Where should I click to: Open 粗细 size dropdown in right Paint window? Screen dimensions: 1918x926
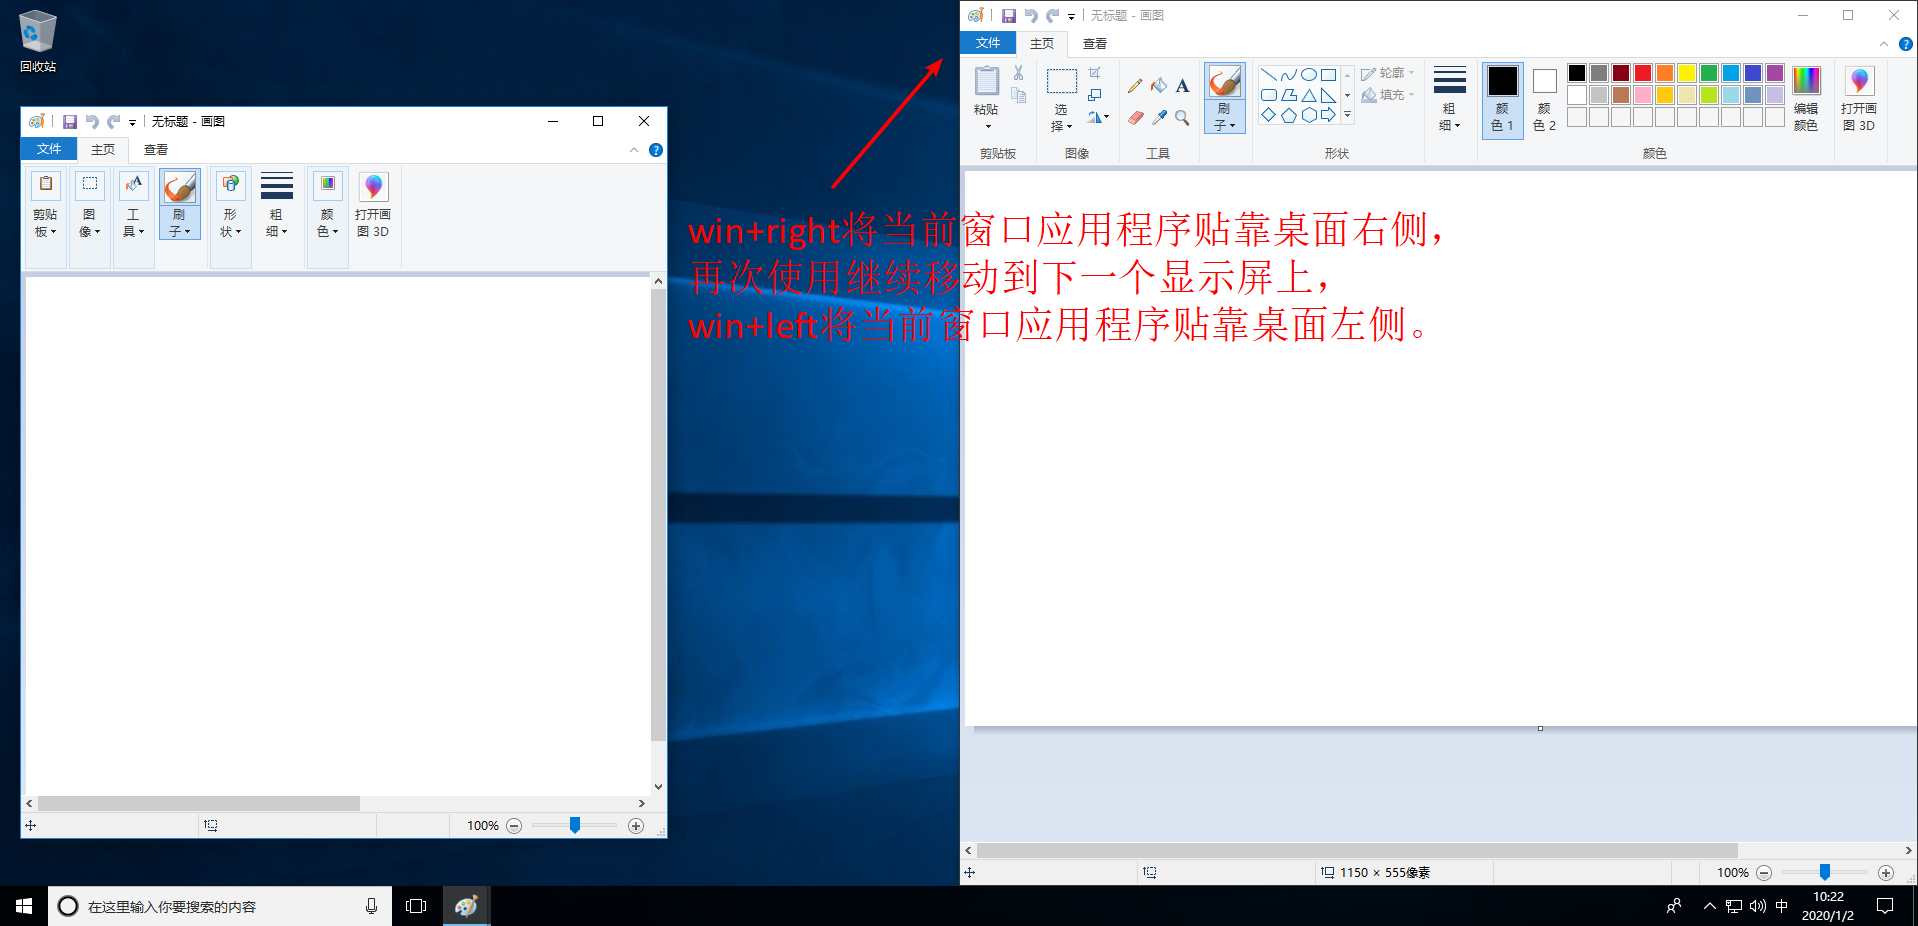pyautogui.click(x=1449, y=98)
